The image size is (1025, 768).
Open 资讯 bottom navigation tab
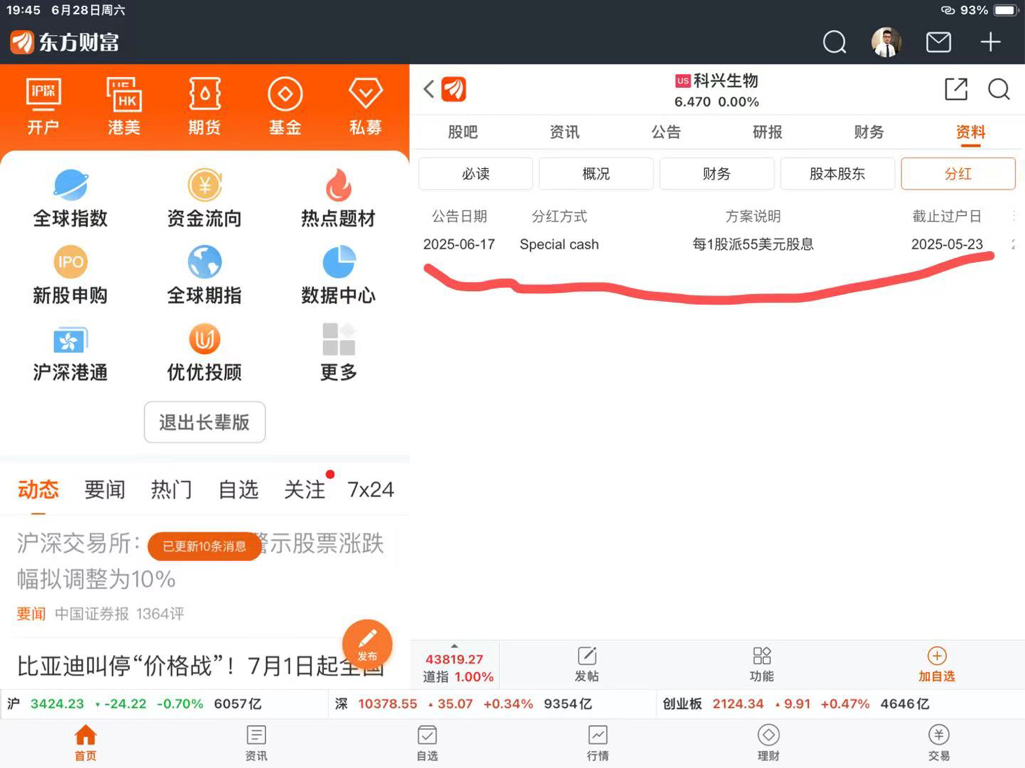[x=256, y=743]
